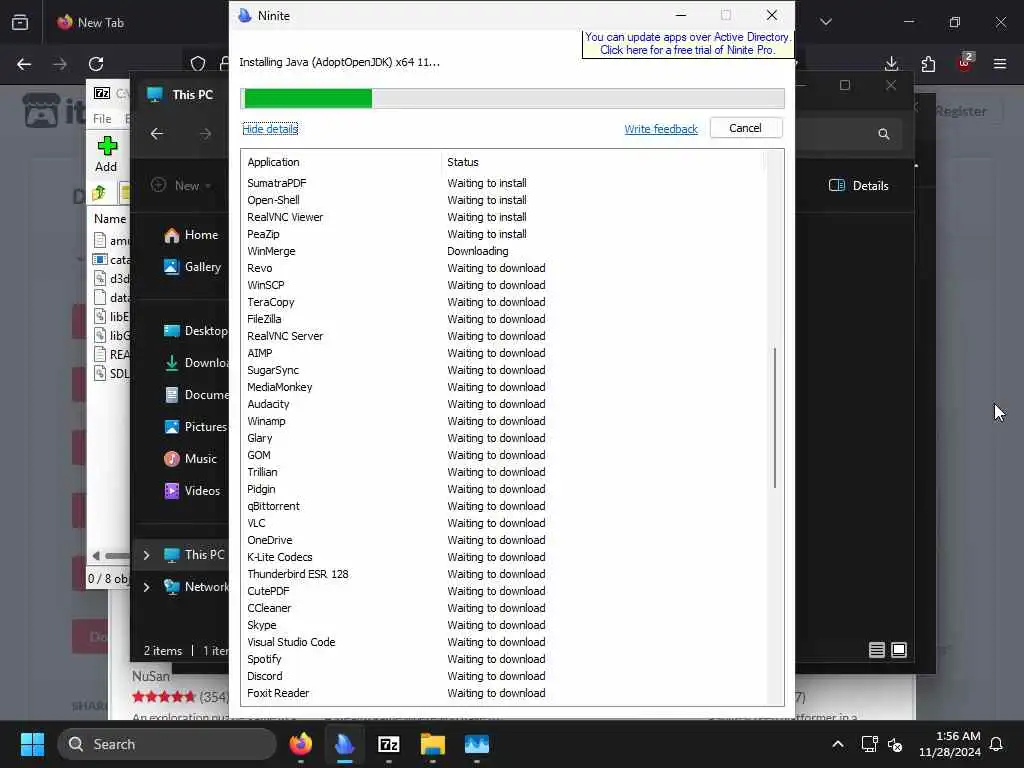Click the Downloads arrow icon in Explorer

pyautogui.click(x=172, y=363)
